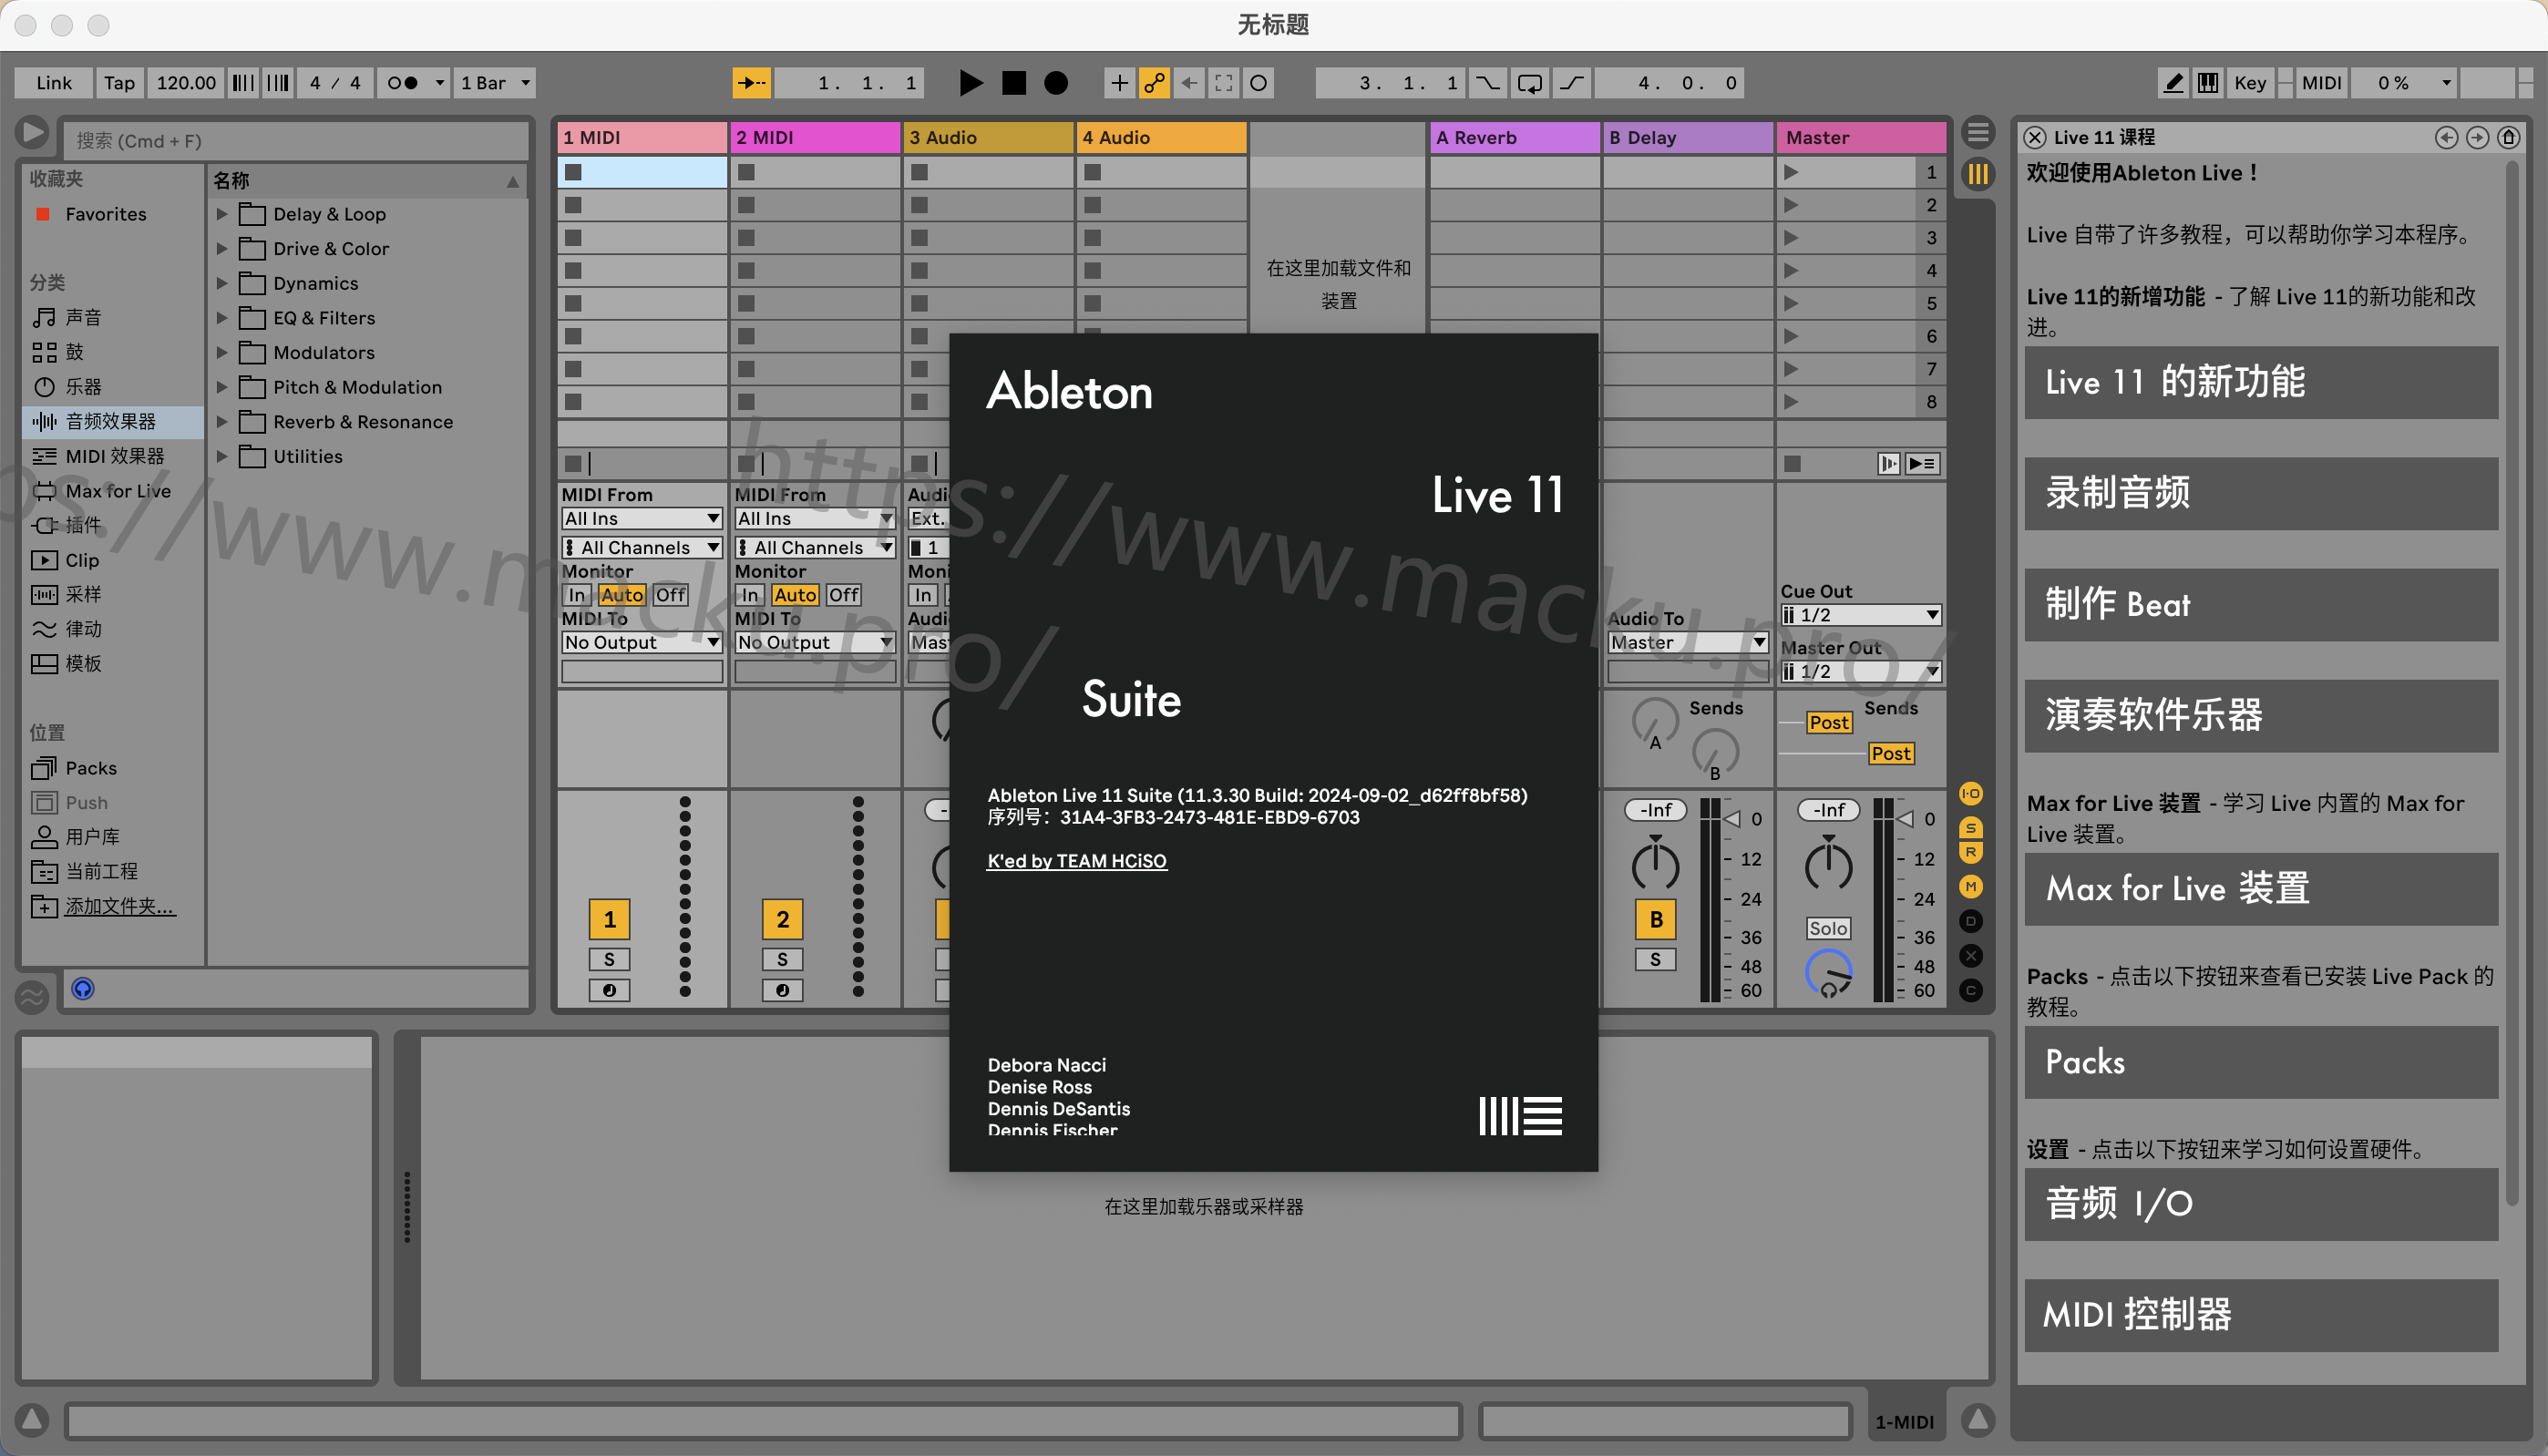The image size is (2548, 1456).
Task: Click the MIDI Arrangement Overdub plus button
Action: point(1119,83)
